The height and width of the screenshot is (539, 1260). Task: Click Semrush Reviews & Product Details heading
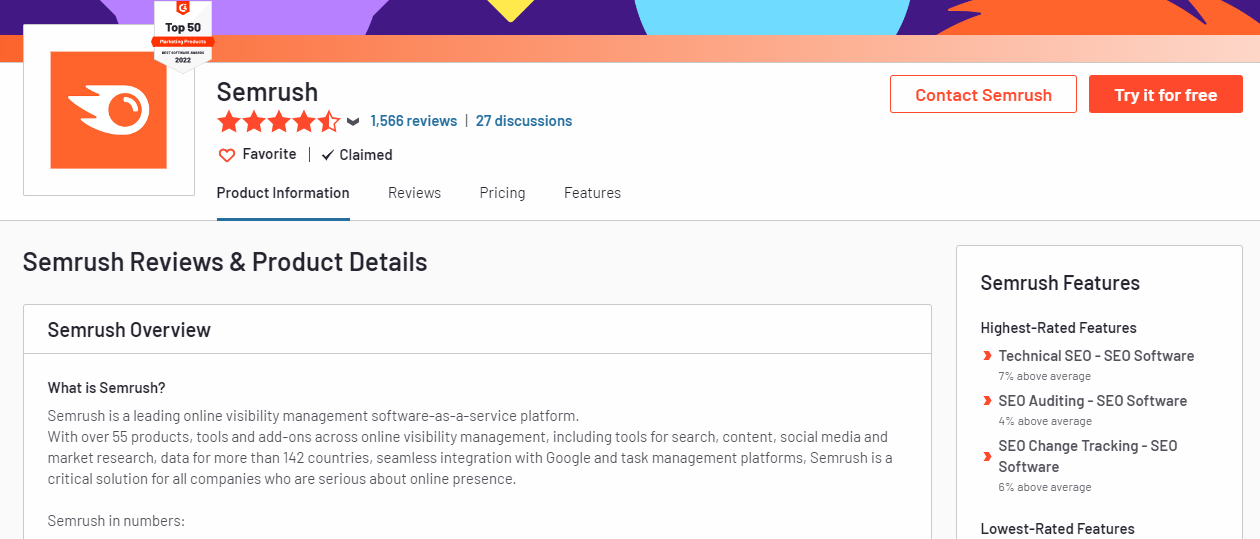[225, 262]
